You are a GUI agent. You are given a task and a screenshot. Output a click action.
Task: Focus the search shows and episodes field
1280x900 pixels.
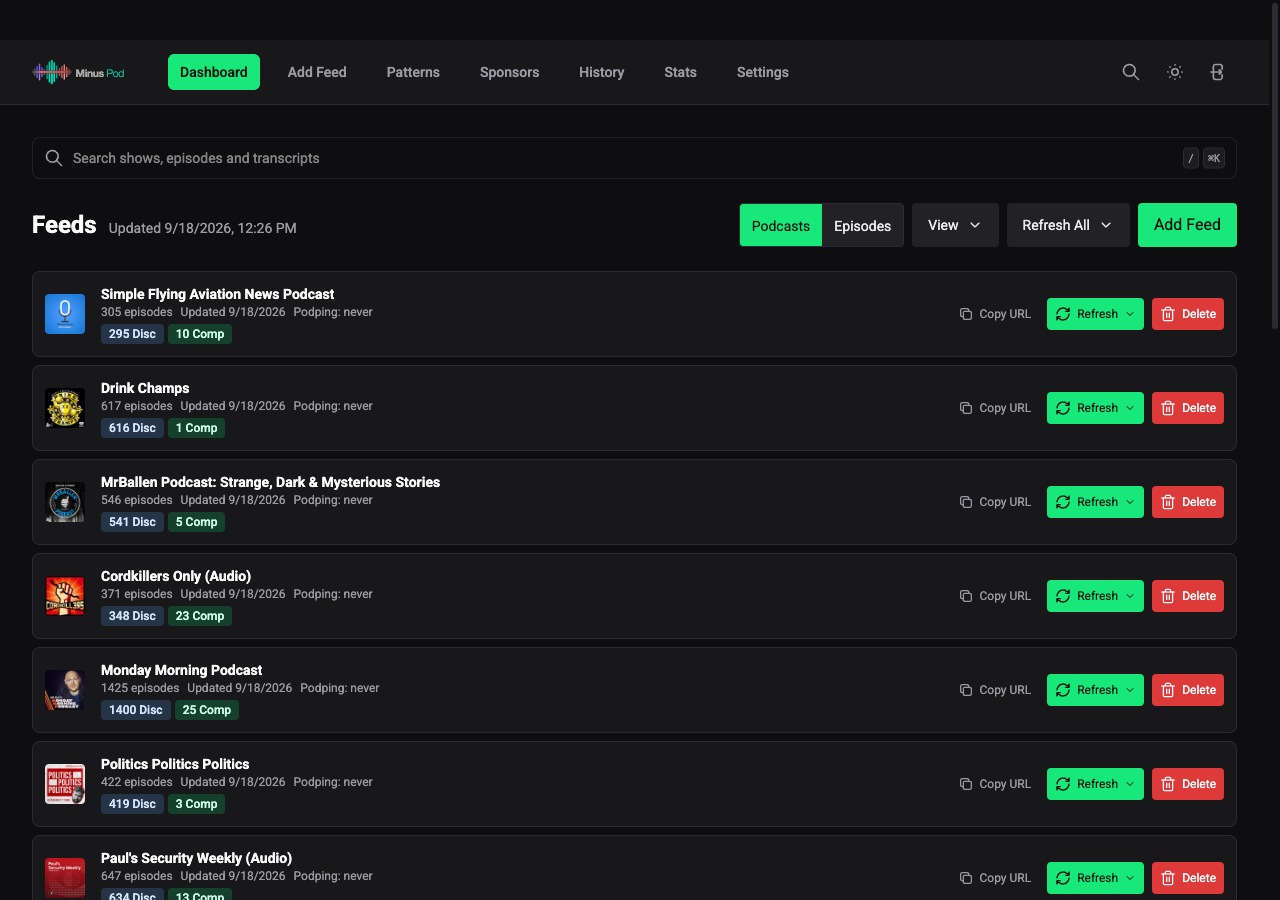click(x=634, y=158)
